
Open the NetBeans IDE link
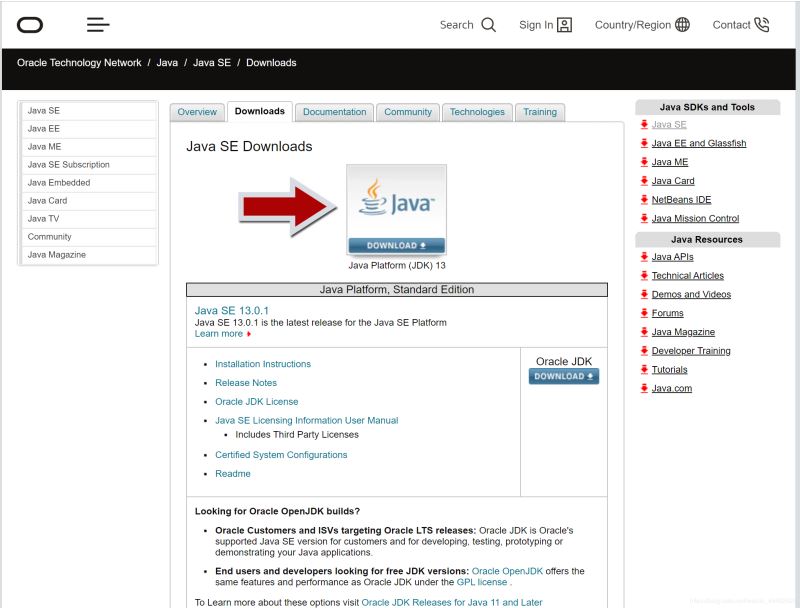[x=681, y=199]
